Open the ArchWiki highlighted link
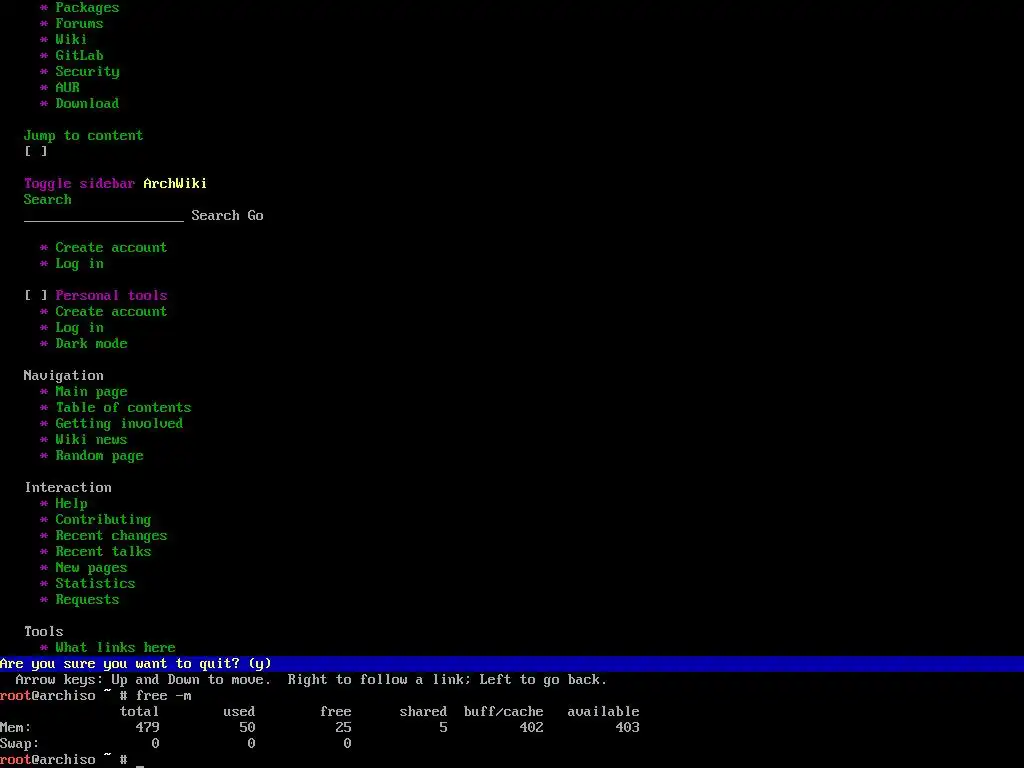 point(175,184)
